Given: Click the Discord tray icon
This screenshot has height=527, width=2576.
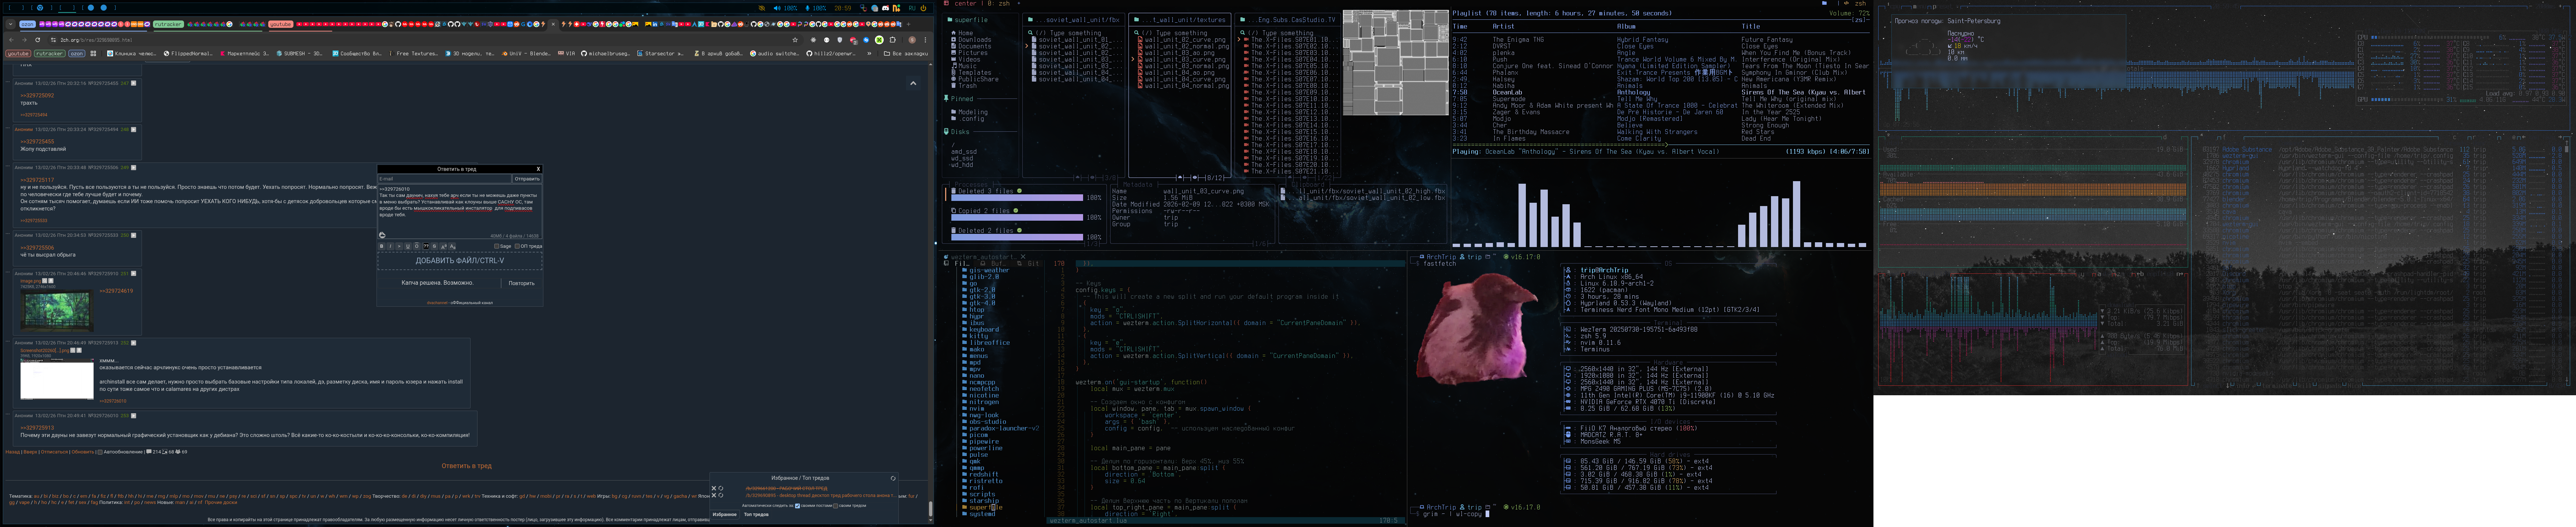Looking at the screenshot, I should (885, 8).
